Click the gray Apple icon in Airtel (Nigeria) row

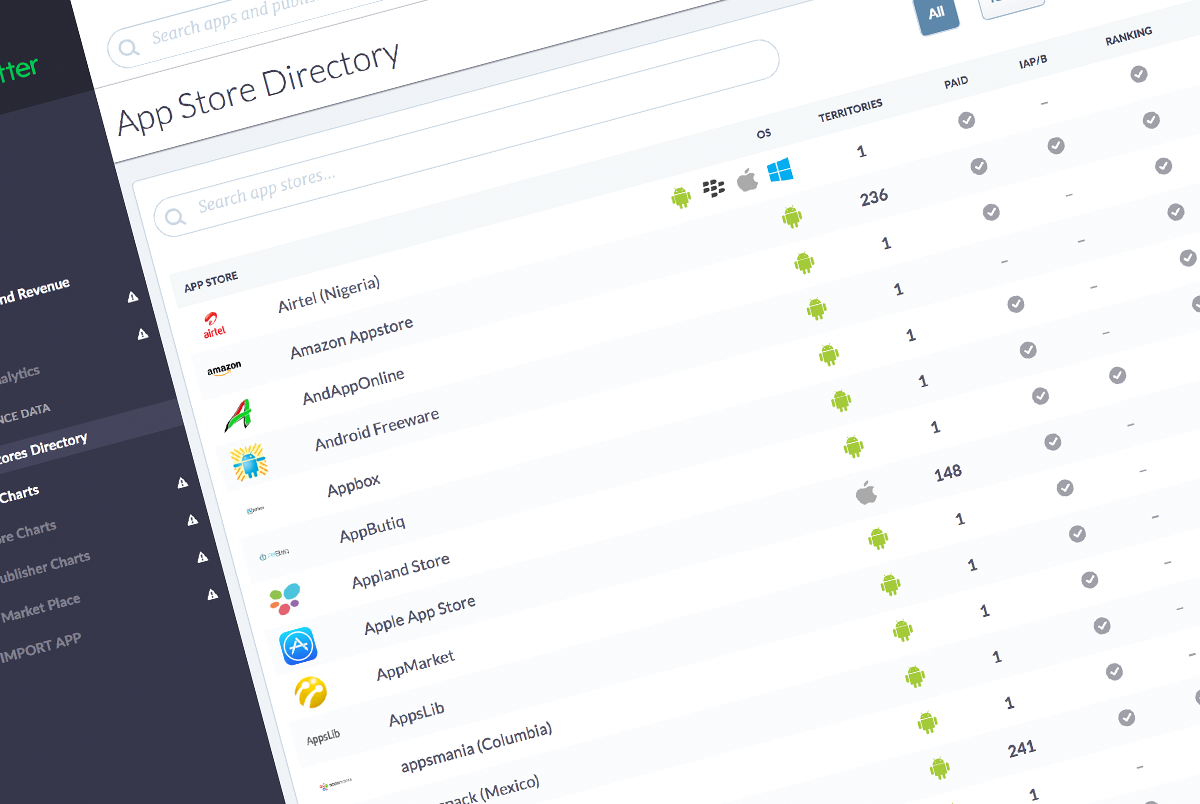[x=746, y=180]
